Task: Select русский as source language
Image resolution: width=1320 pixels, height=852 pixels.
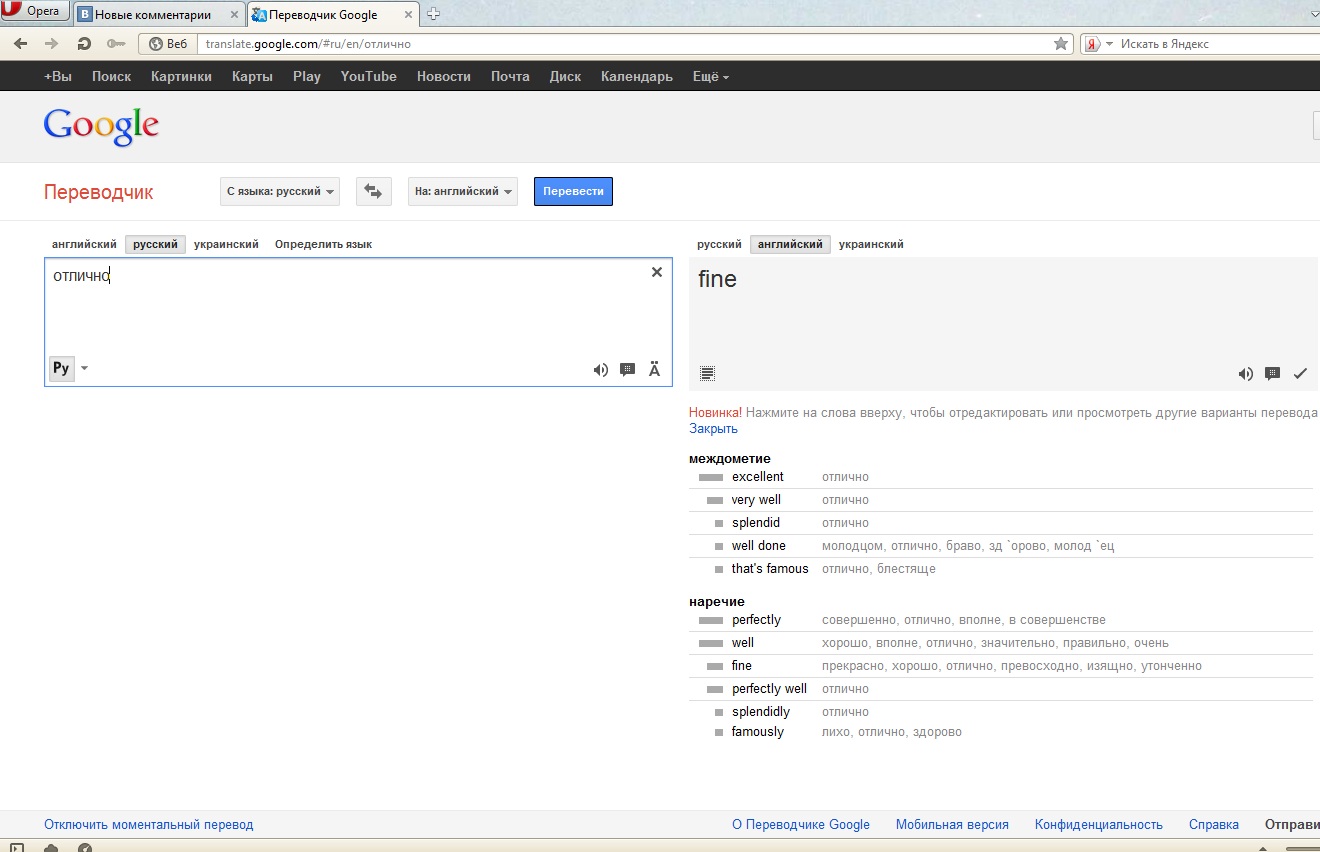Action: coord(155,244)
